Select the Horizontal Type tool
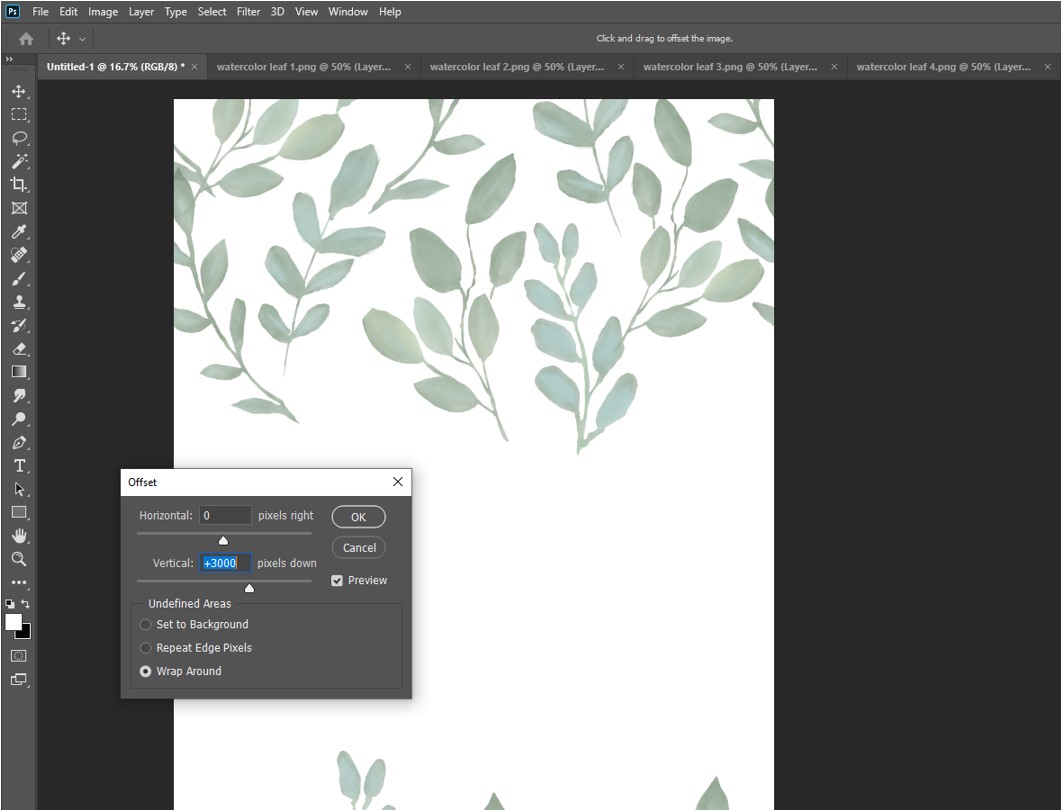 coord(19,466)
